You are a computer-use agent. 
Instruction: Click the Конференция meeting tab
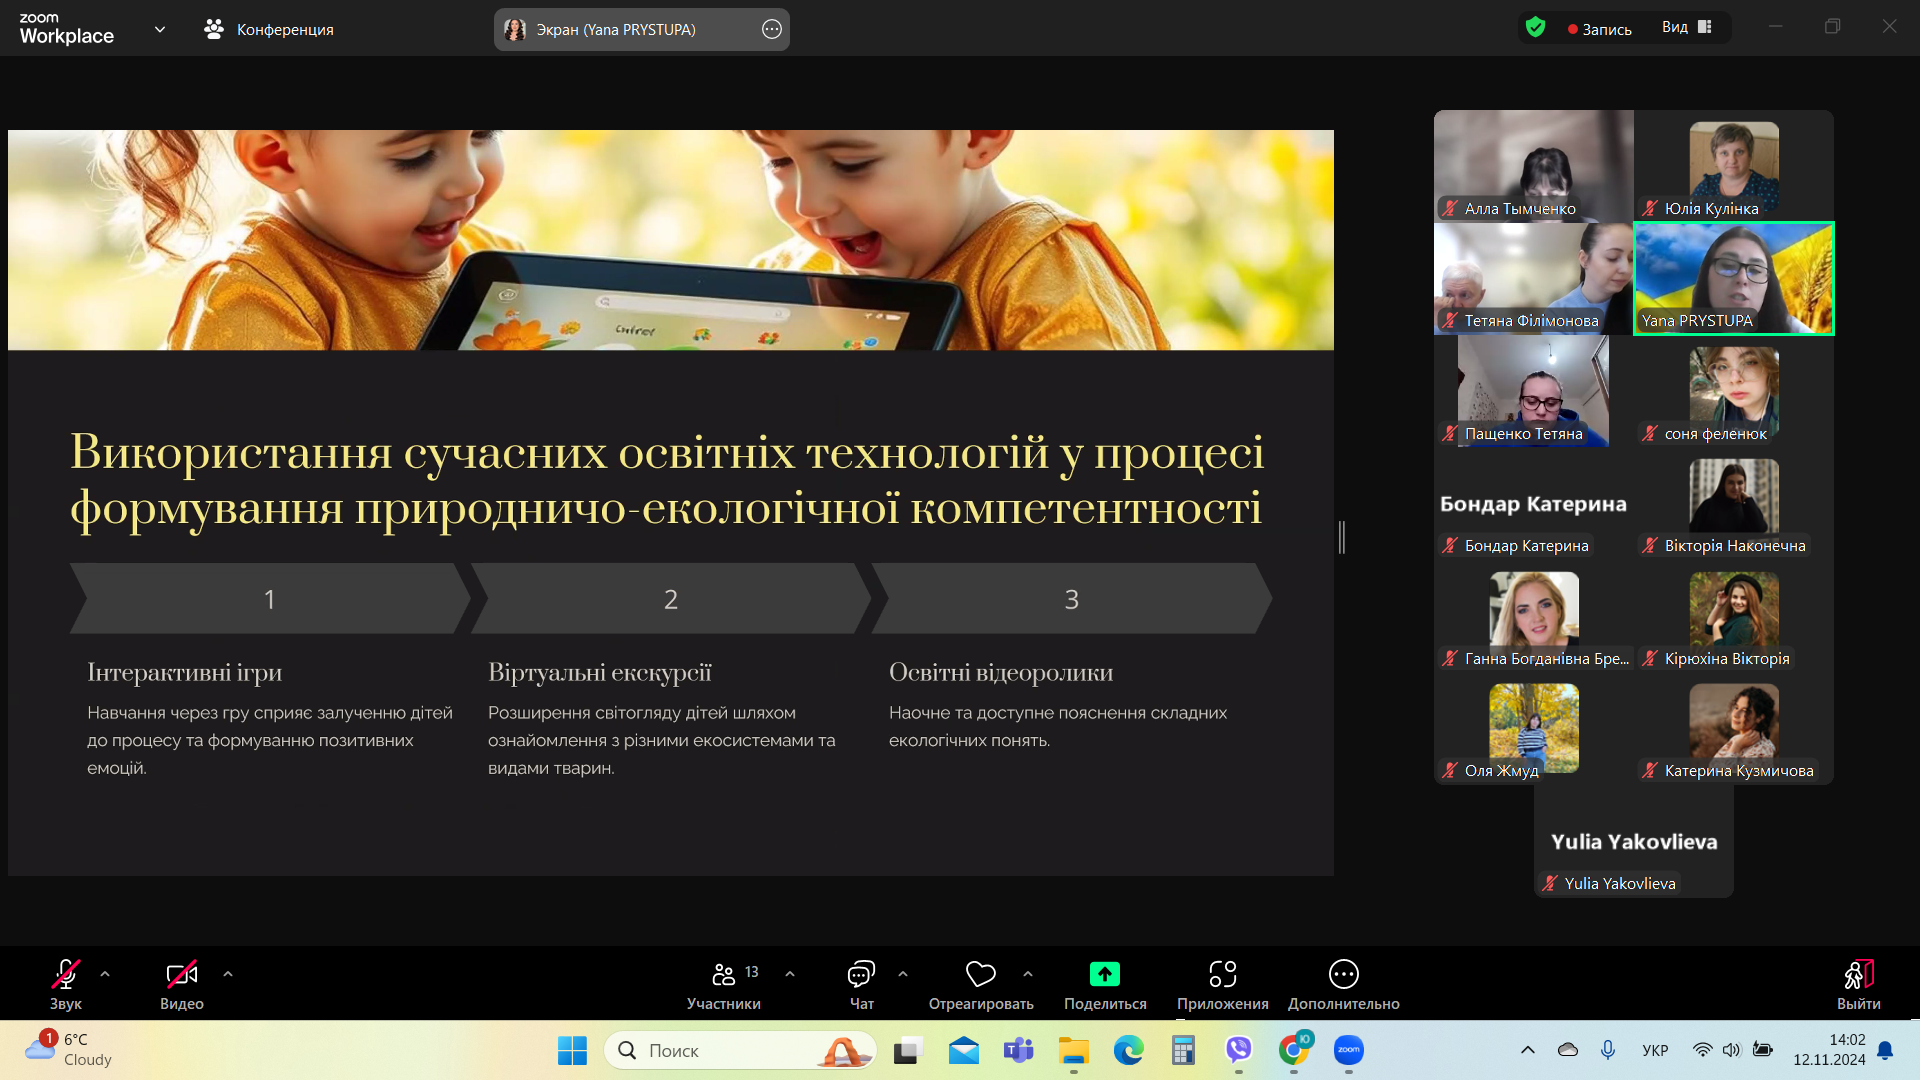pyautogui.click(x=269, y=29)
